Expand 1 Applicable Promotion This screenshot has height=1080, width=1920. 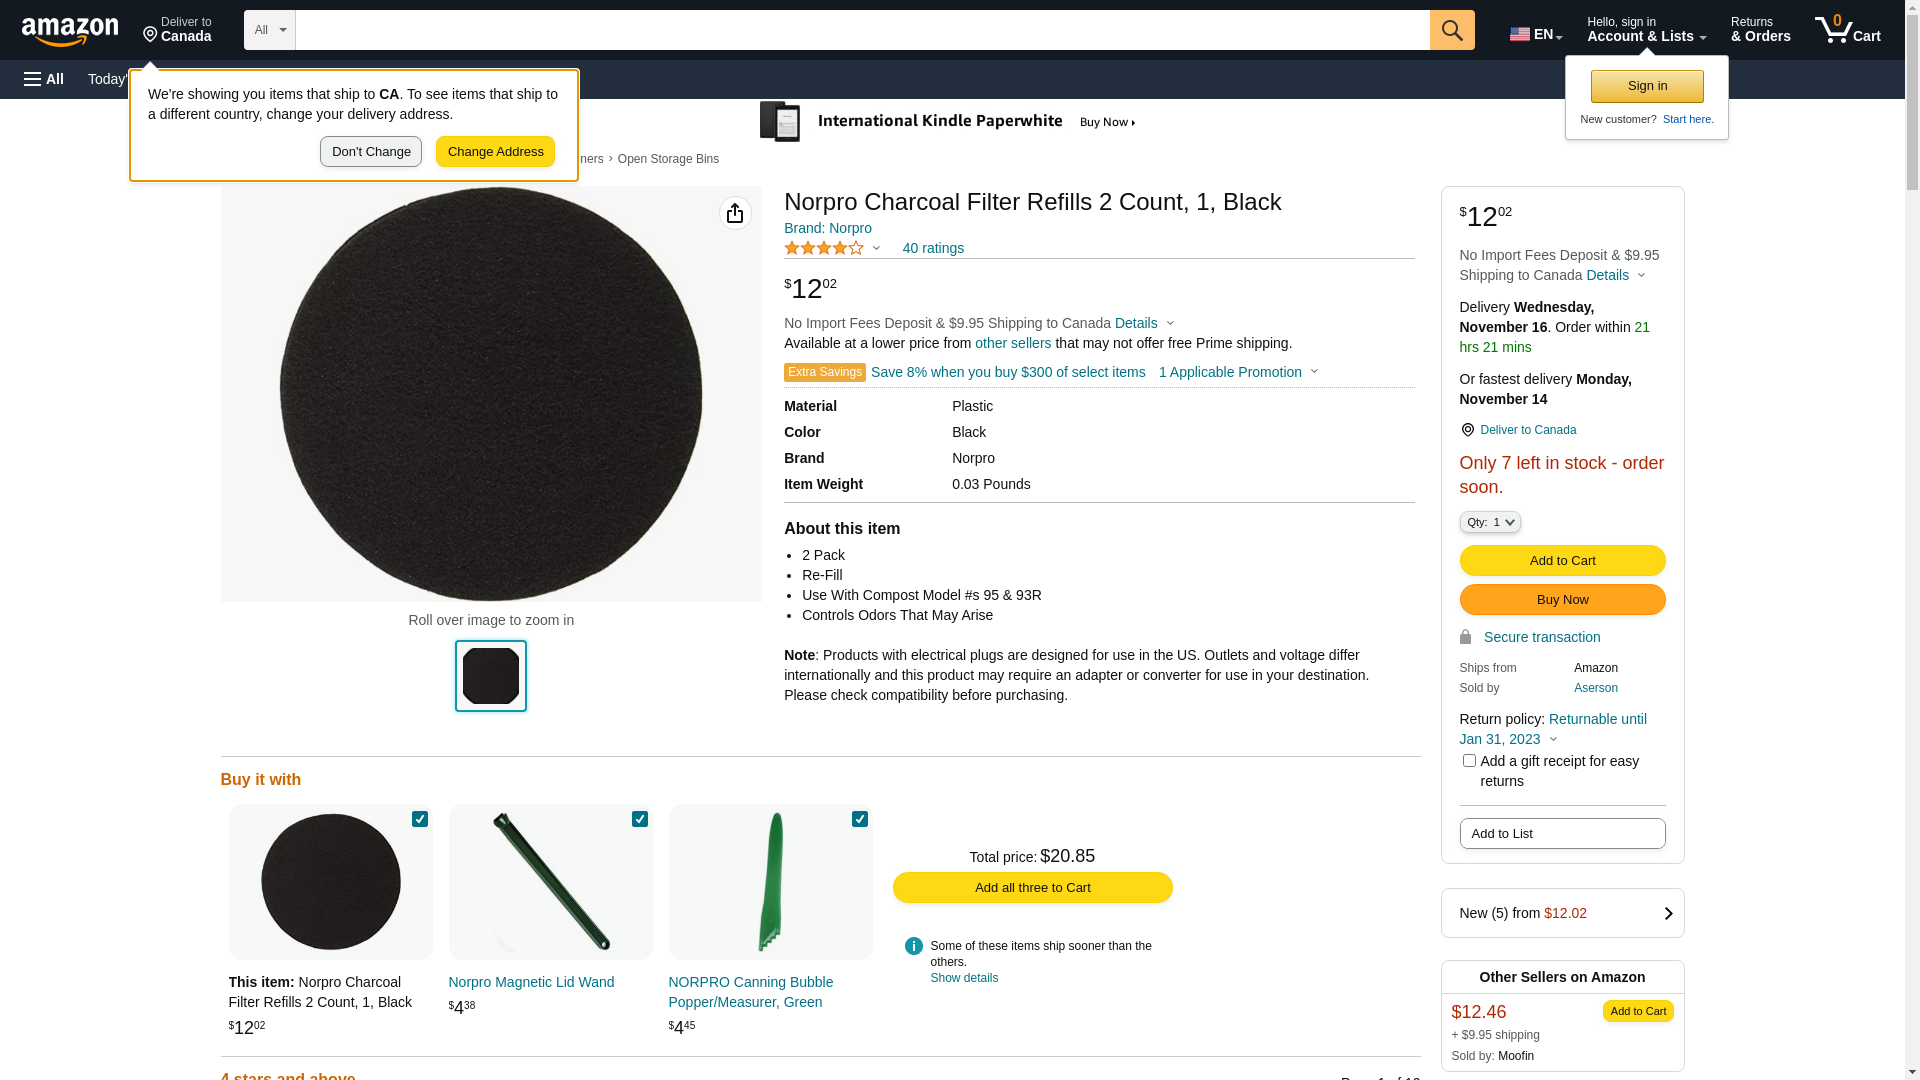(1238, 372)
